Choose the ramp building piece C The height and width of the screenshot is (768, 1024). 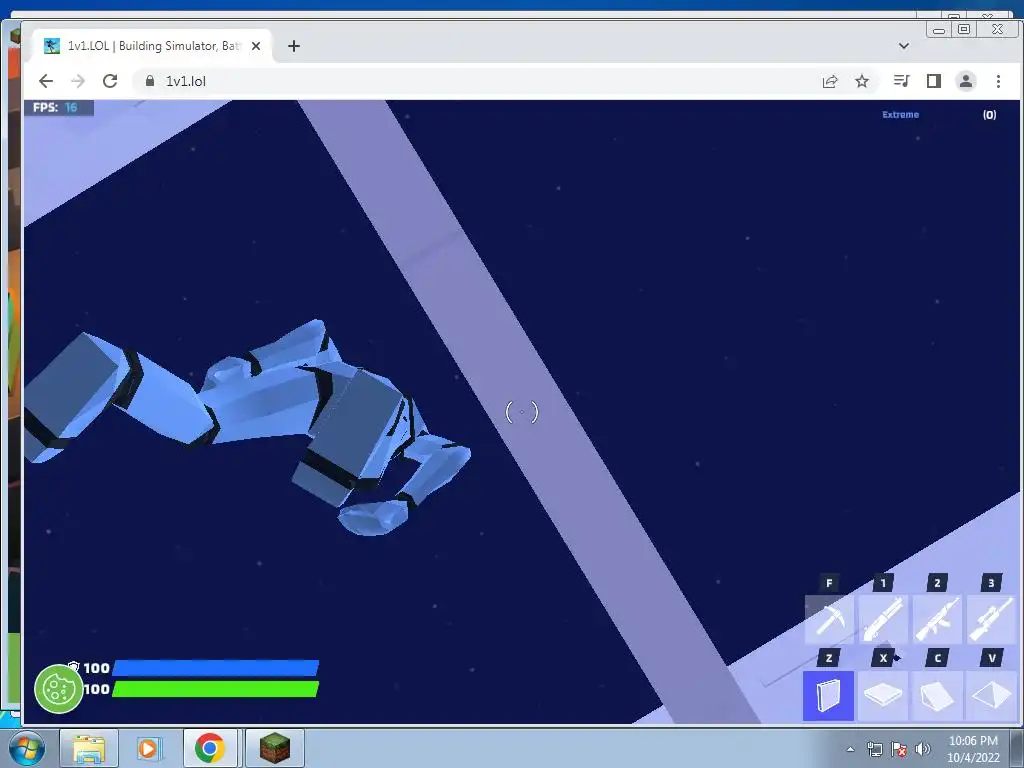(937, 696)
